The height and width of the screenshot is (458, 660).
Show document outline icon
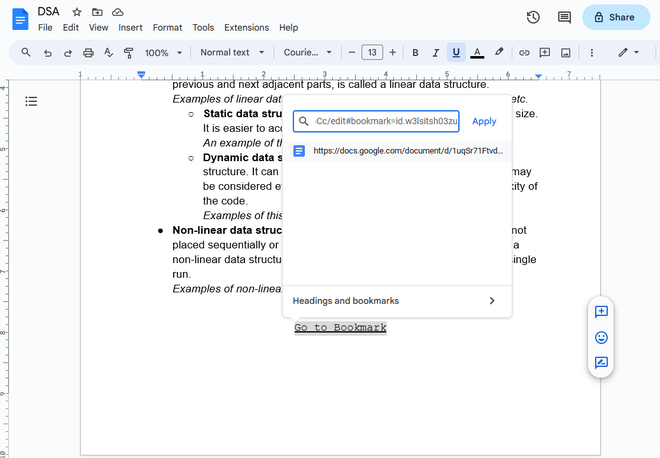pyautogui.click(x=31, y=101)
